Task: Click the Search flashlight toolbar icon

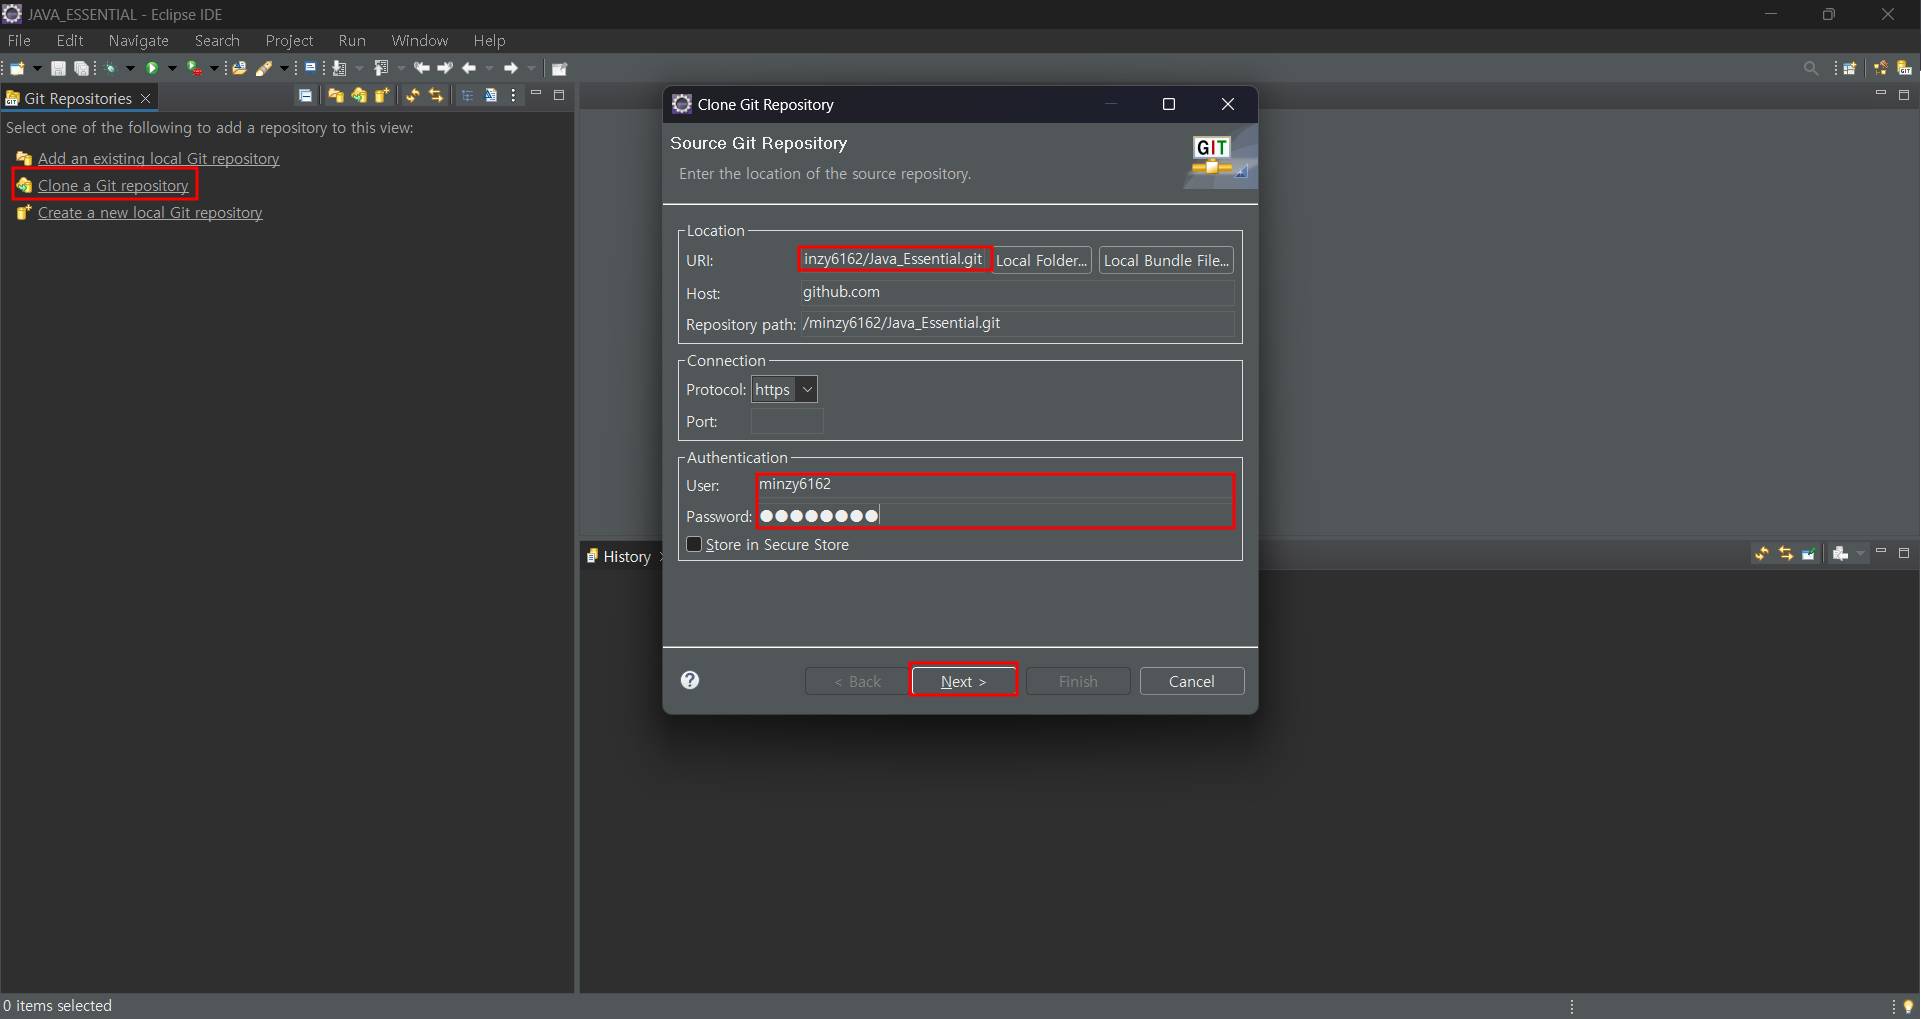Action: tap(264, 68)
